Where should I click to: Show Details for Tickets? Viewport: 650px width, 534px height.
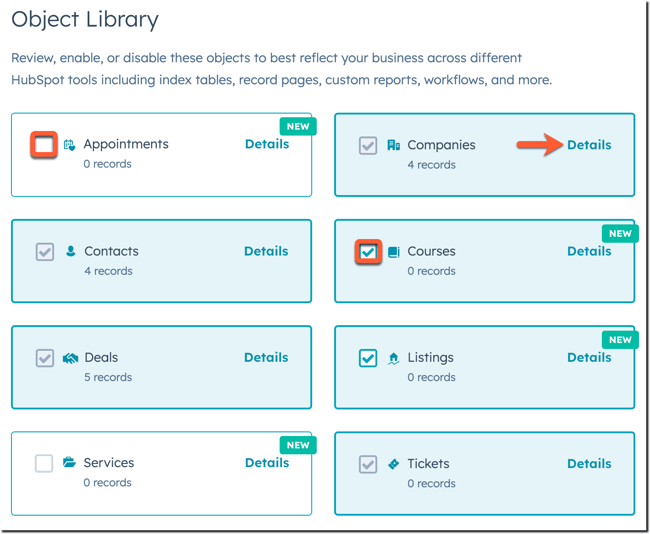pyautogui.click(x=589, y=463)
